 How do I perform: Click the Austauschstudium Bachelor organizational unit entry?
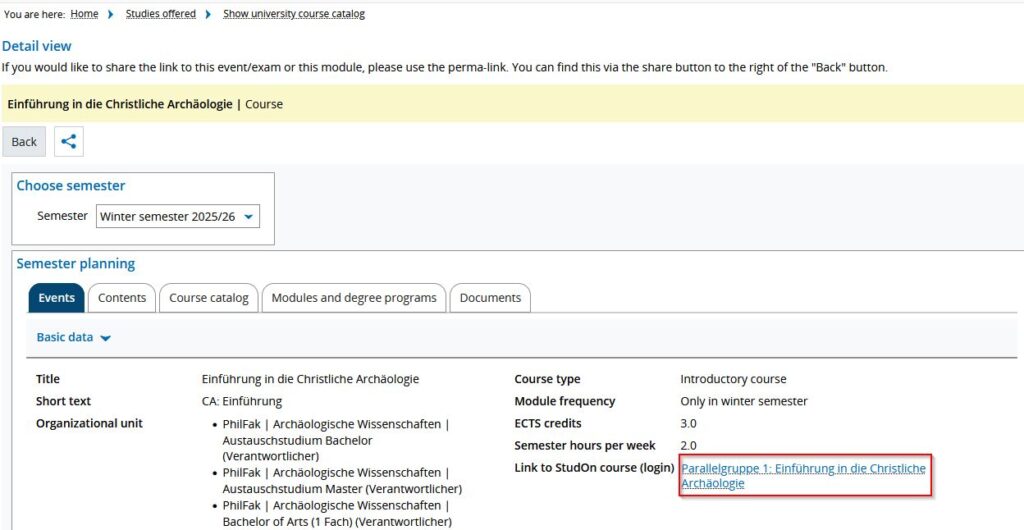336,440
